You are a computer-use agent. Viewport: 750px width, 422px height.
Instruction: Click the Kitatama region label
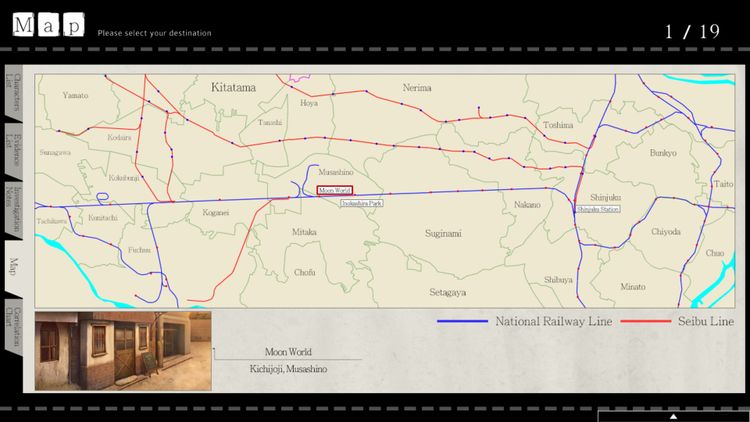(x=233, y=88)
